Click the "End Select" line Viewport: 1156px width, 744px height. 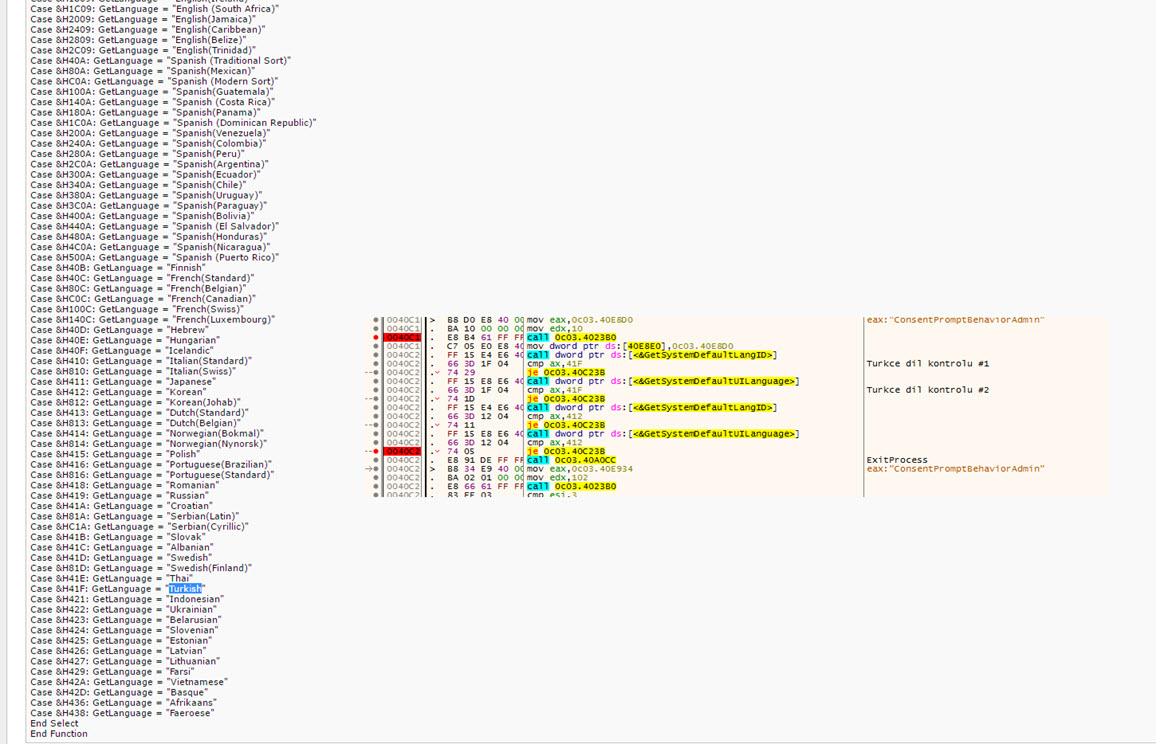[54, 723]
